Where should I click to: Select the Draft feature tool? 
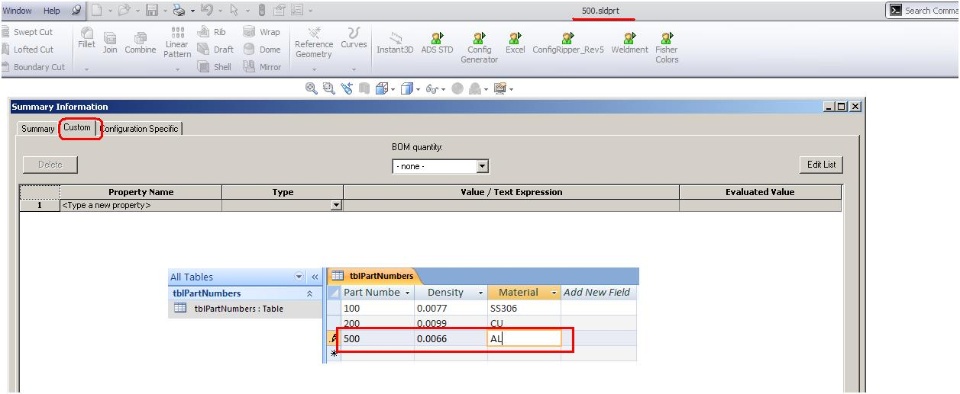coord(215,50)
